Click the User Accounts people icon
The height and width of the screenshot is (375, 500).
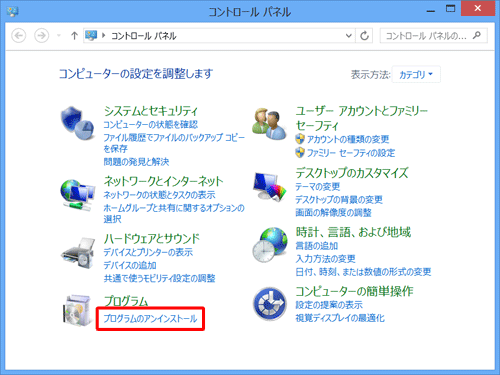269,124
